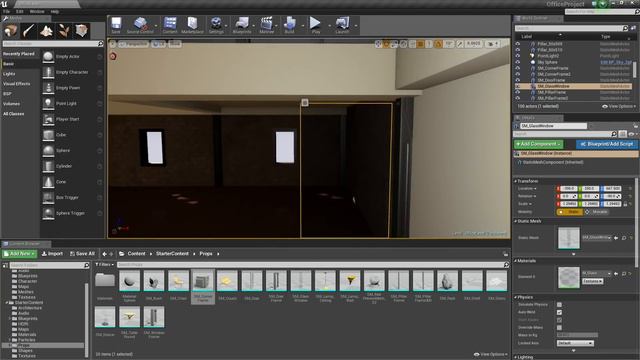
Task: Click StarterContent in breadcrumb path
Action: point(172,253)
